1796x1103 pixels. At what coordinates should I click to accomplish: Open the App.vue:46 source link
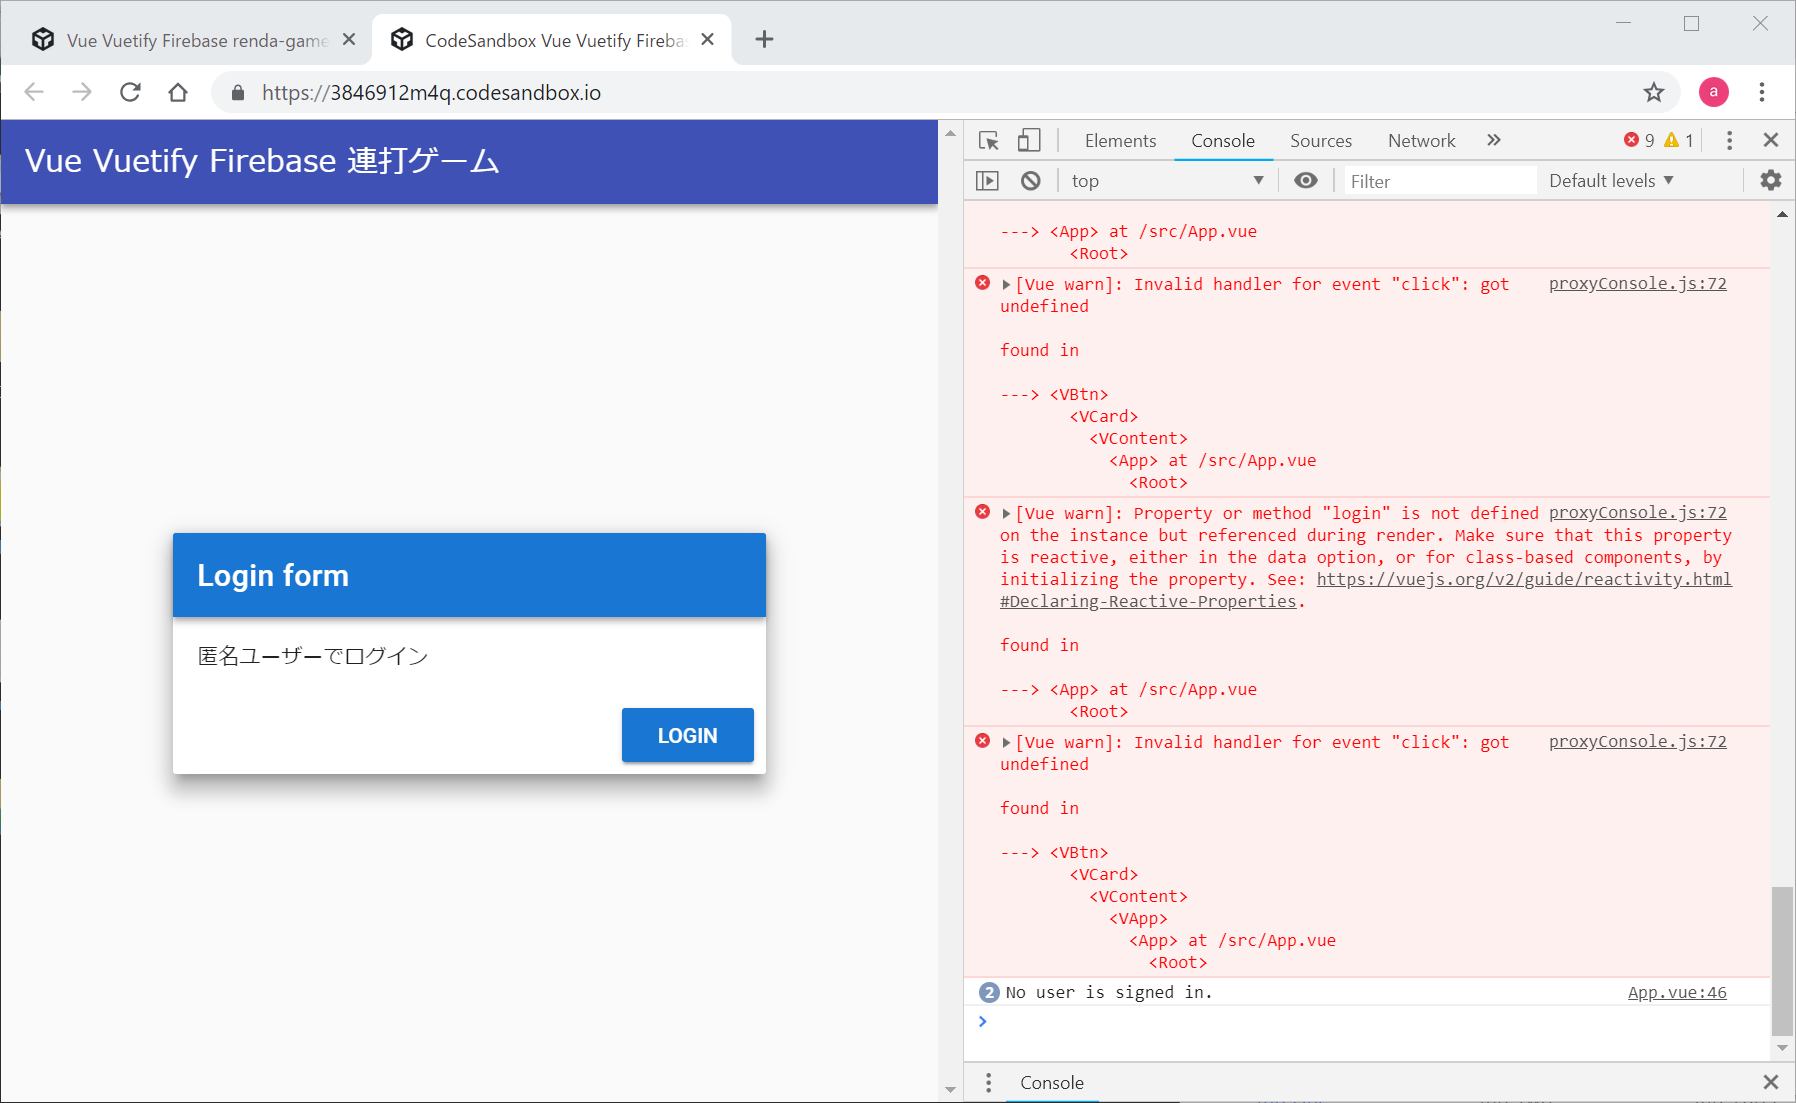(1676, 993)
